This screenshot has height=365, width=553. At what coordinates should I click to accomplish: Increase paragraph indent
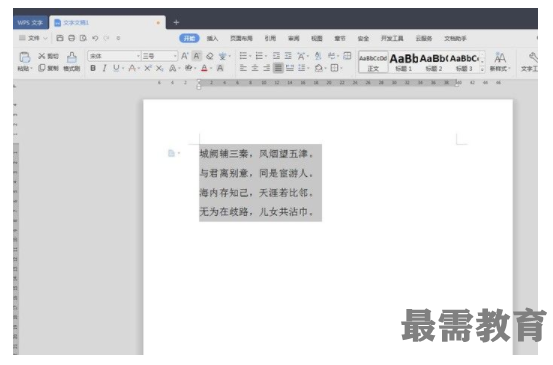[x=288, y=56]
